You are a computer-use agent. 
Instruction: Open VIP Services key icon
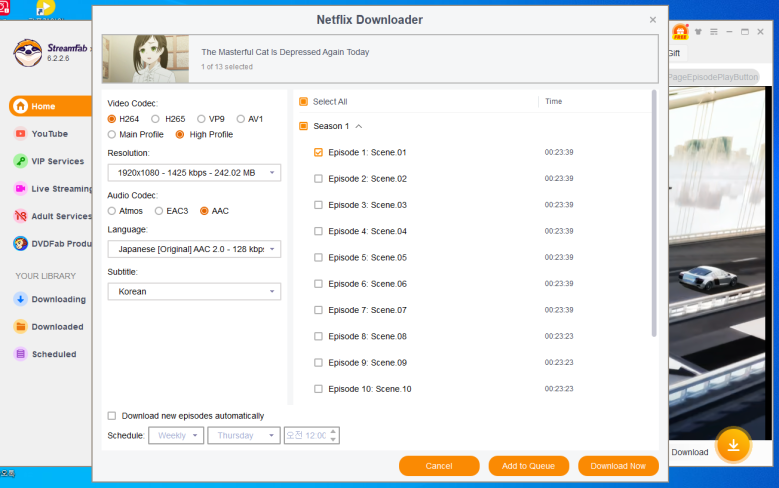click(x=20, y=161)
